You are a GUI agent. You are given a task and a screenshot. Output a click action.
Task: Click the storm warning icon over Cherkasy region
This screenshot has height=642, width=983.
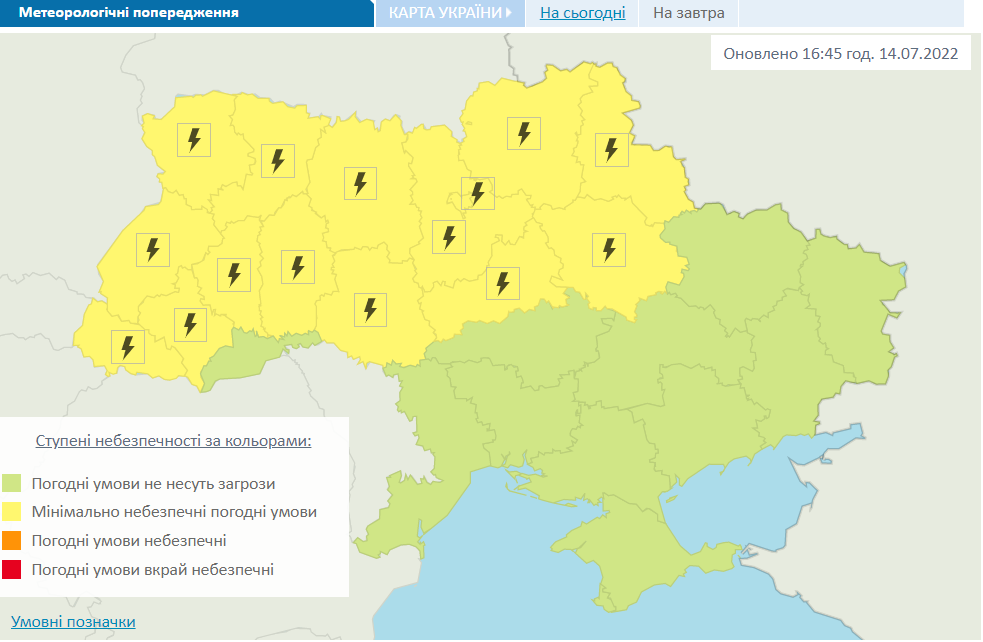502,283
